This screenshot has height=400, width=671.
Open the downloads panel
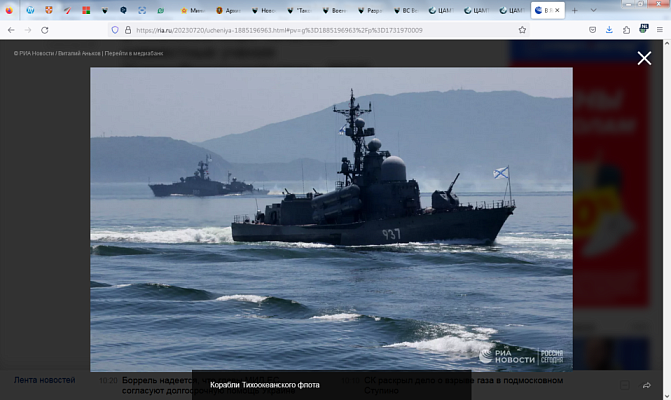[609, 30]
